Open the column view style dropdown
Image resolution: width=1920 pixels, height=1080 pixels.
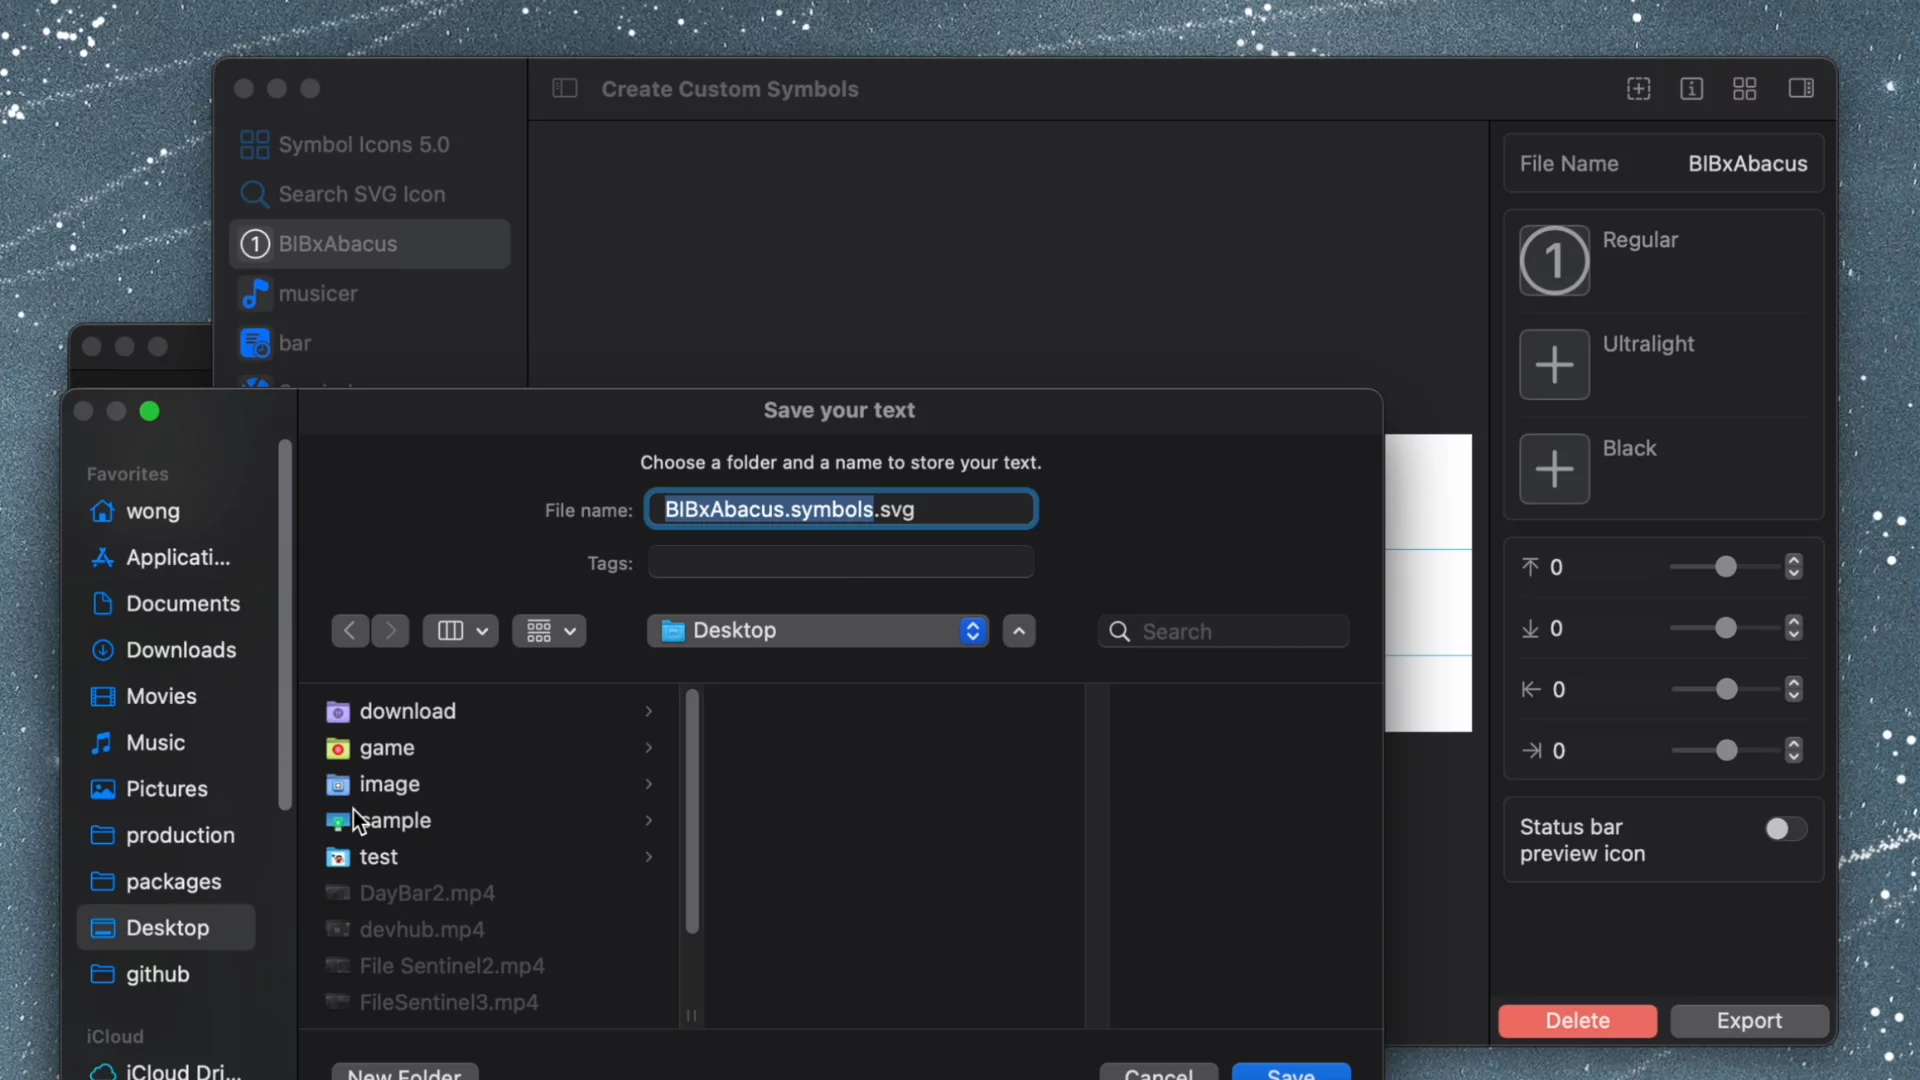click(460, 630)
